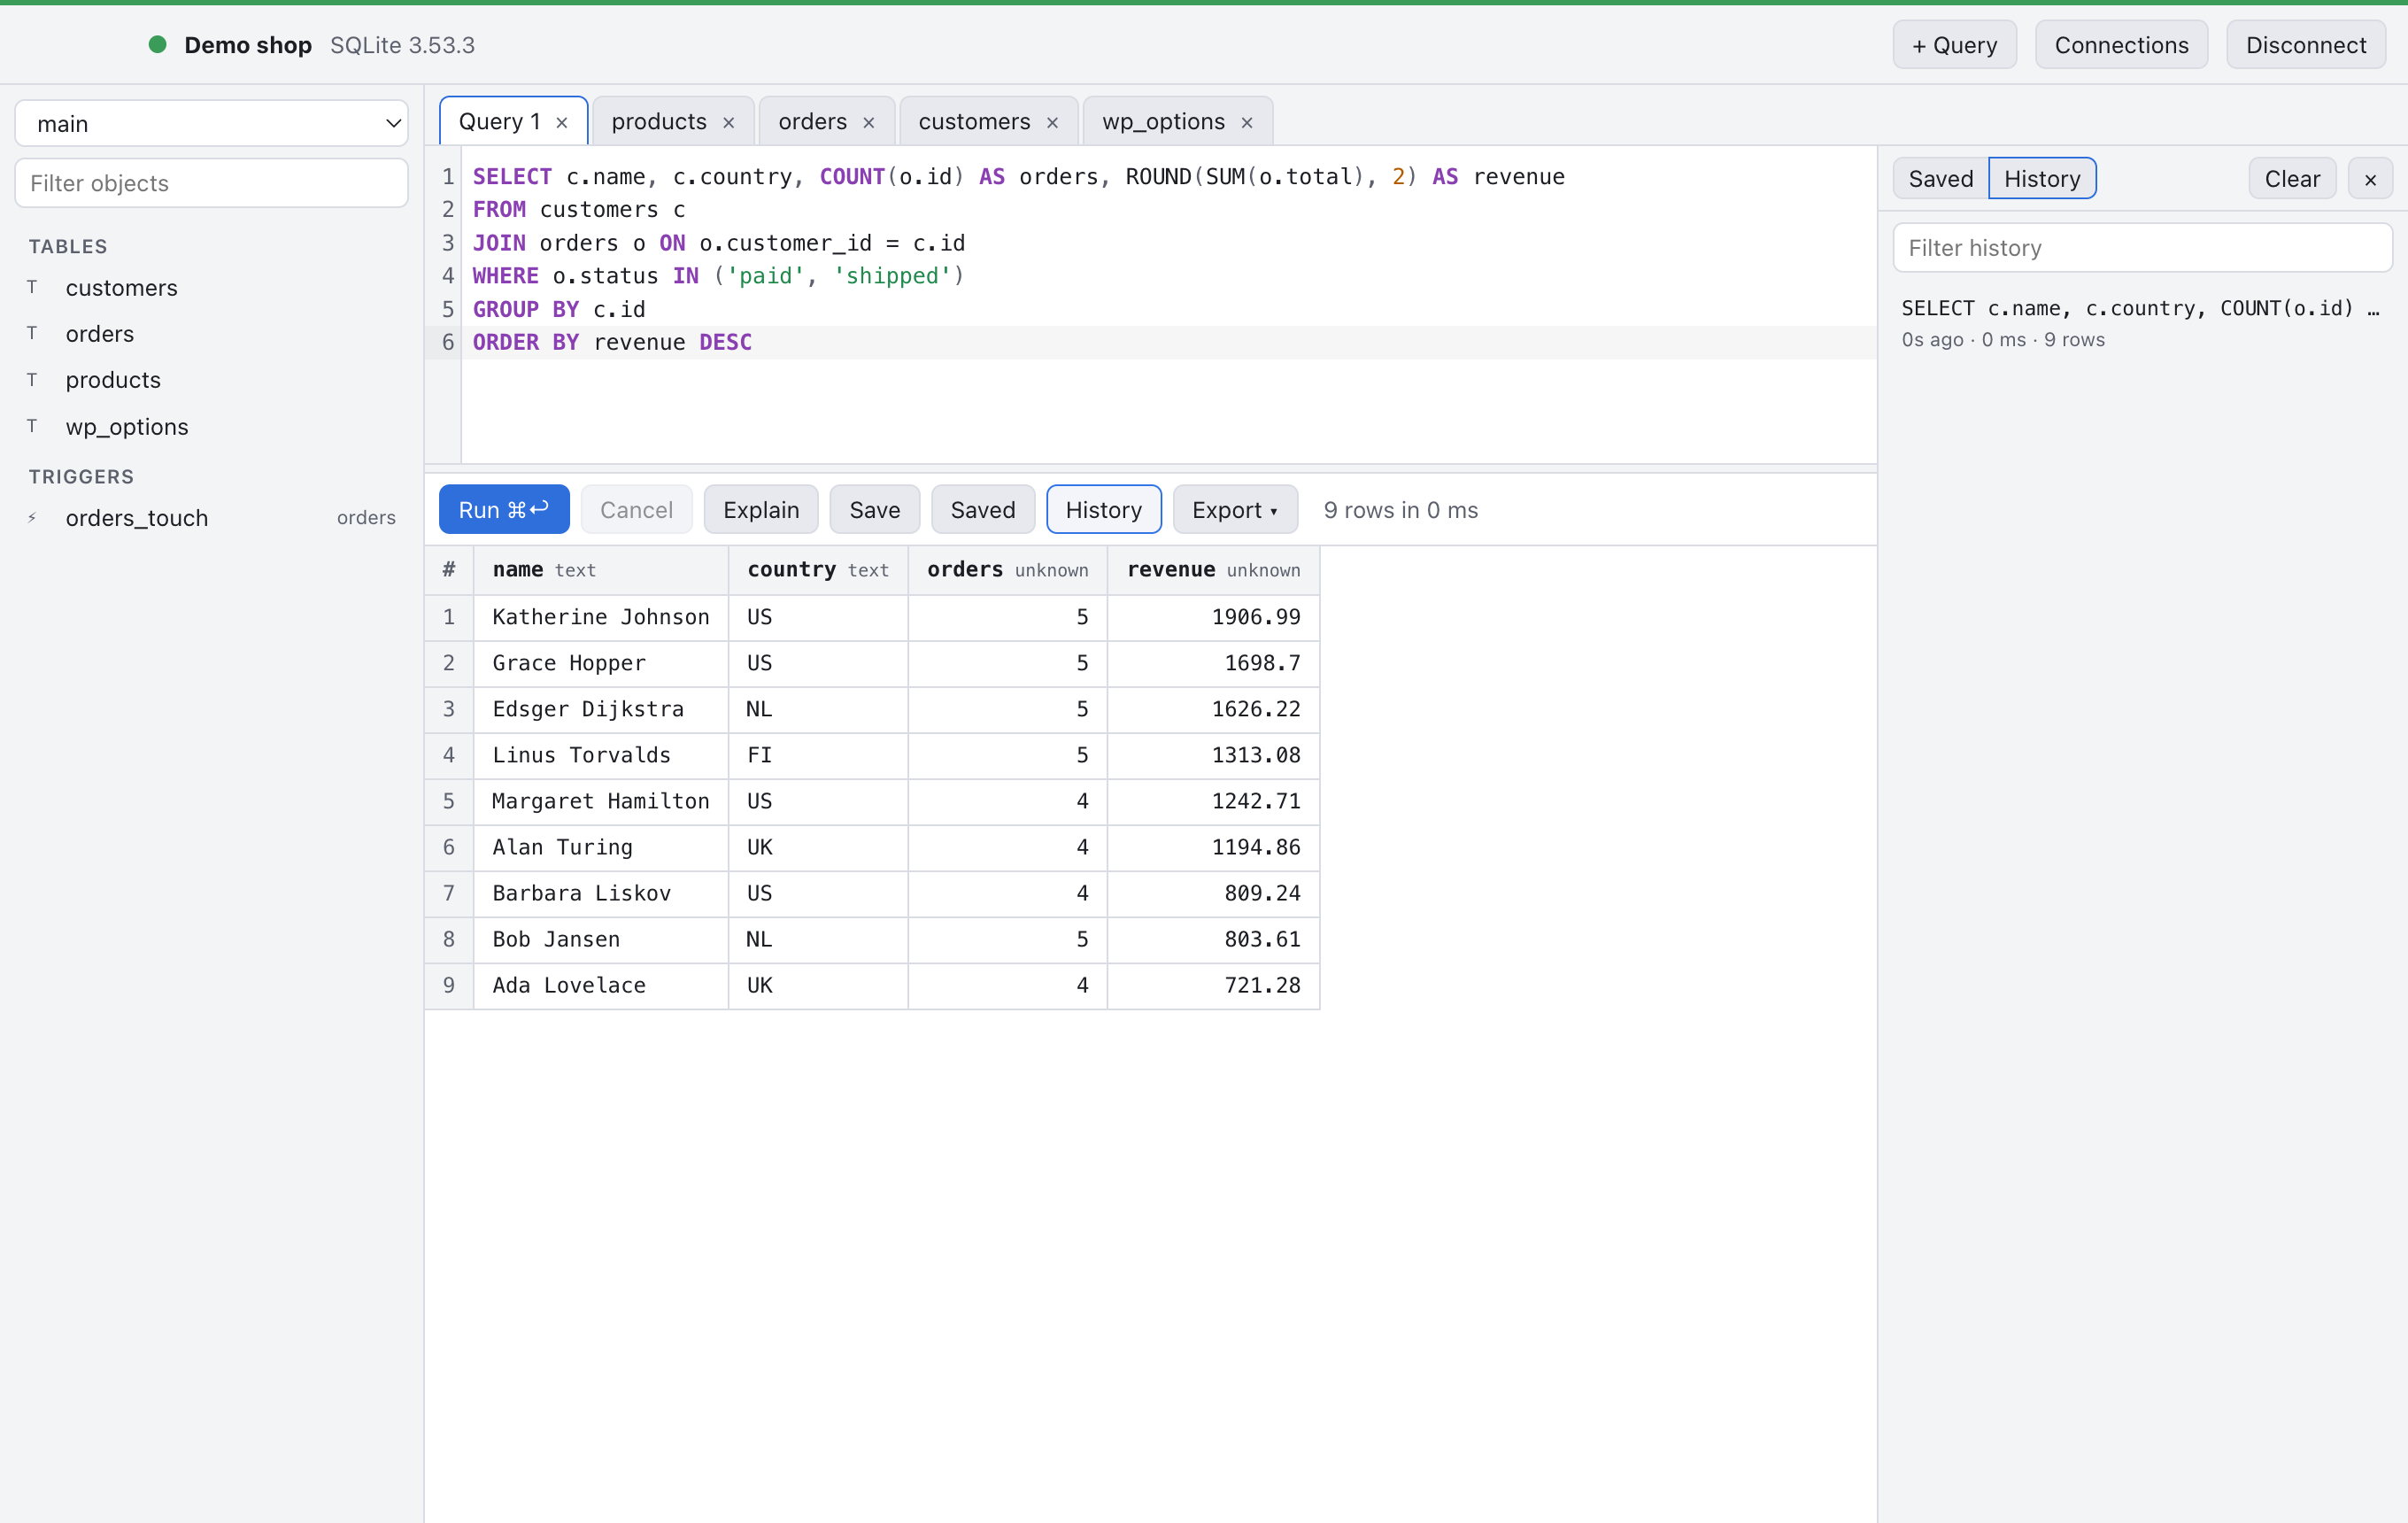Select the Katherine Johnson cell
This screenshot has width=2408, height=1523.
coord(601,617)
